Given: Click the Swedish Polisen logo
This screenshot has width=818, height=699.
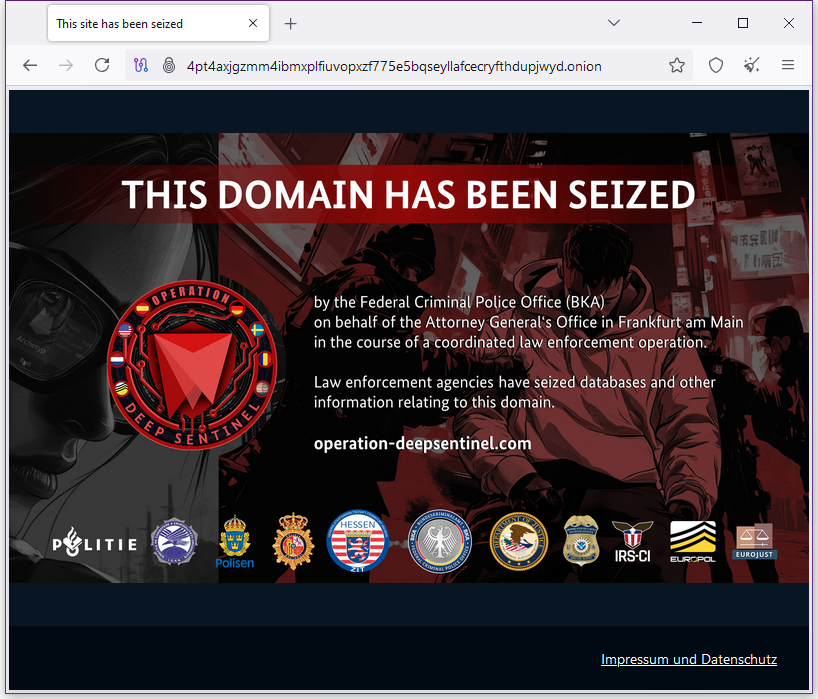Looking at the screenshot, I should (x=234, y=542).
